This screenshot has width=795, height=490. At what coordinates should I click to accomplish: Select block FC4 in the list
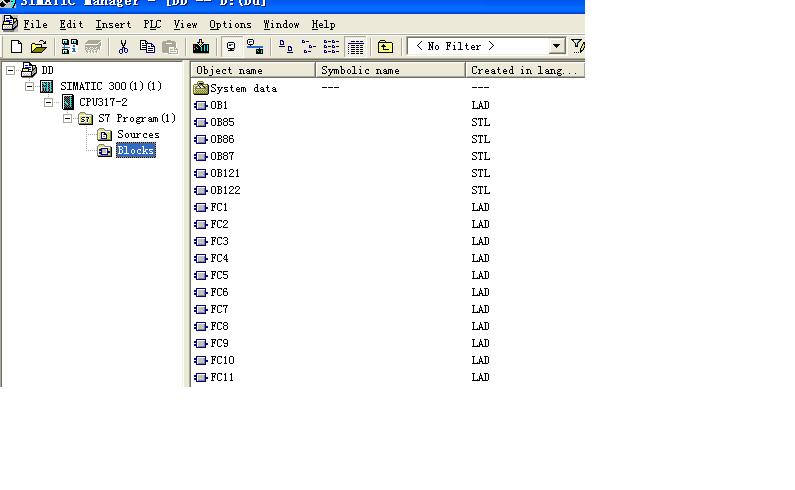219,258
